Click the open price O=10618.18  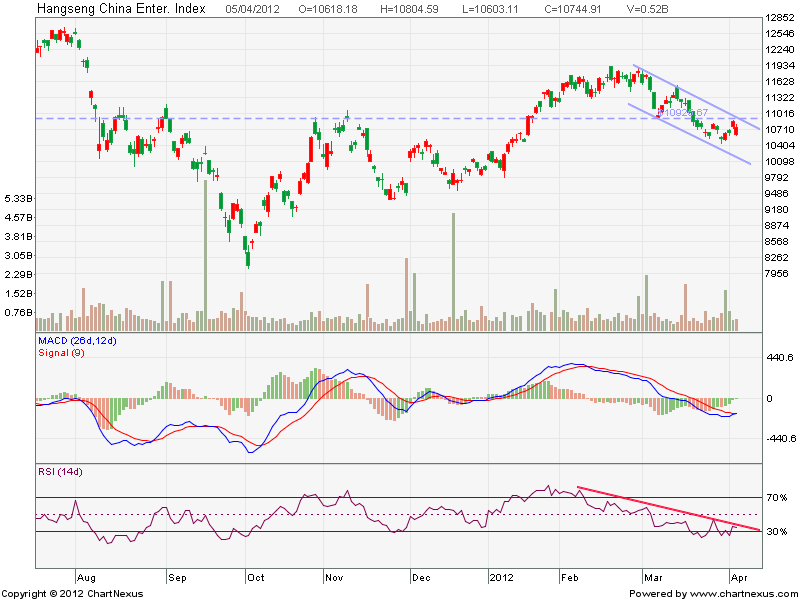pos(327,9)
